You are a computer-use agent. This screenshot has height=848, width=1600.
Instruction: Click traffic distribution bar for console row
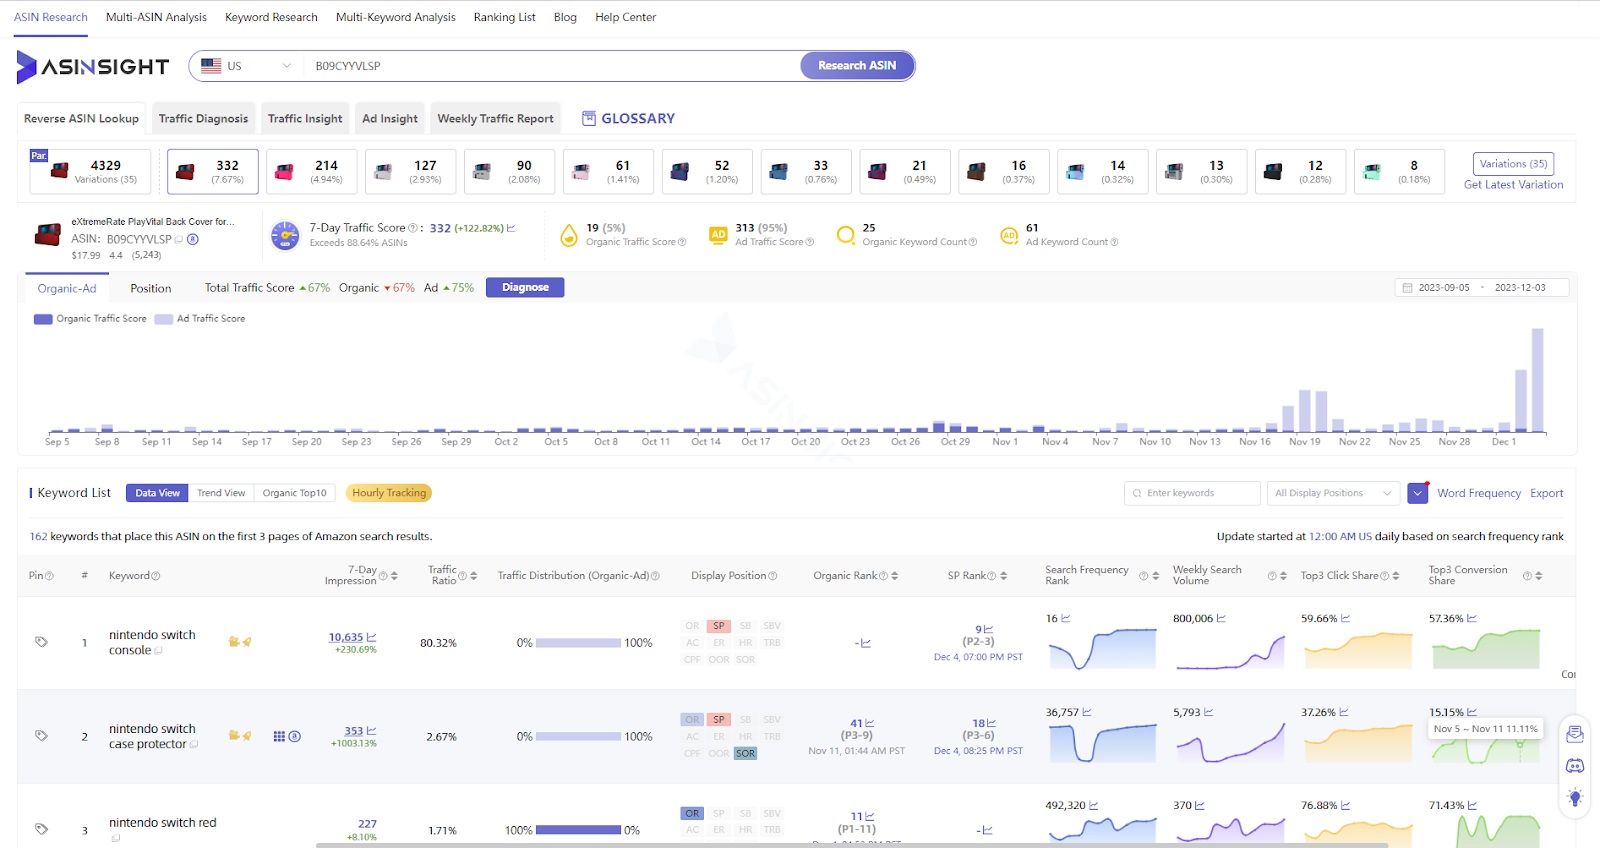pos(579,643)
